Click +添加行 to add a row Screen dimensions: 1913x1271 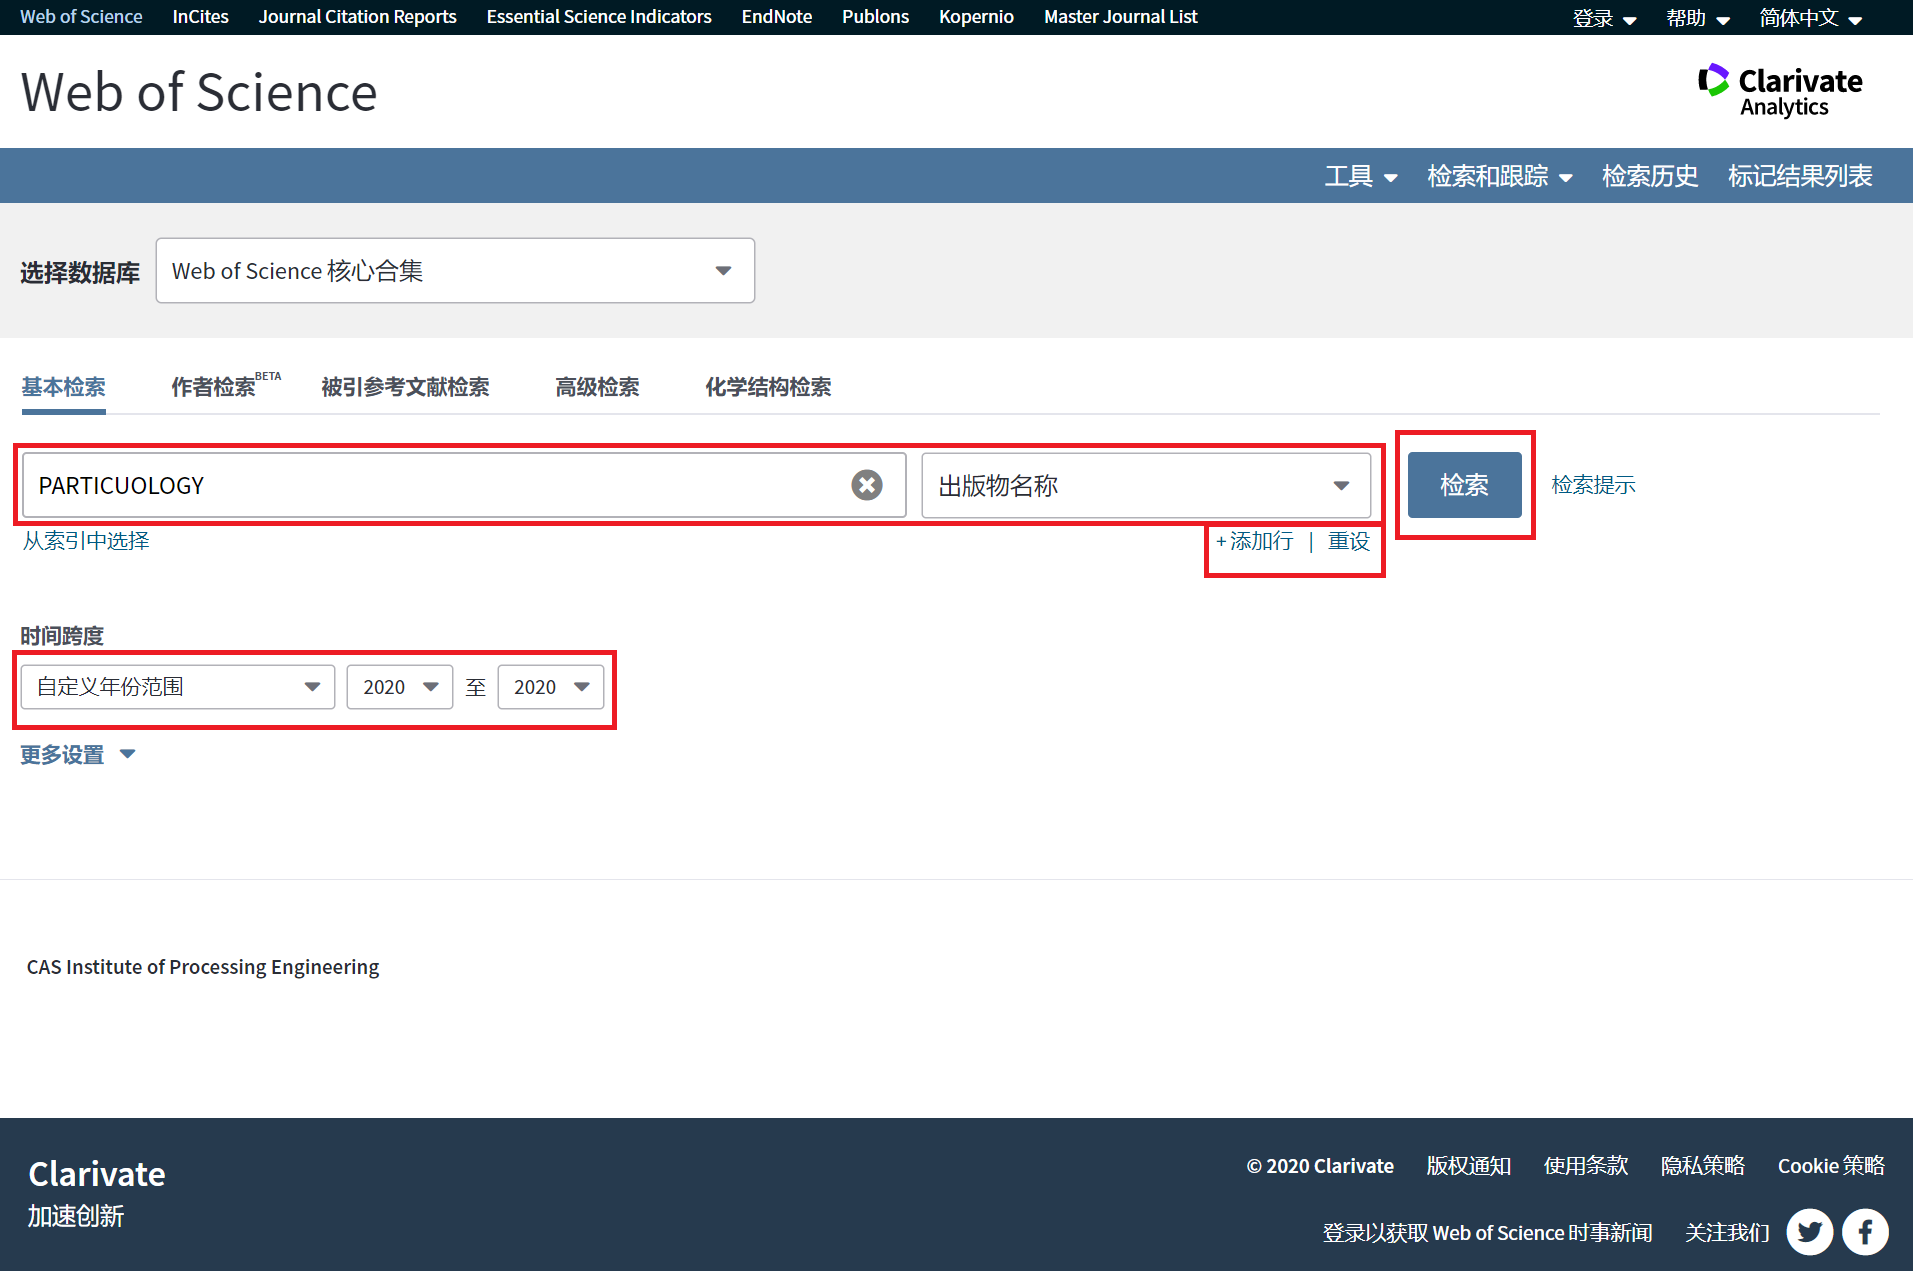(1254, 541)
